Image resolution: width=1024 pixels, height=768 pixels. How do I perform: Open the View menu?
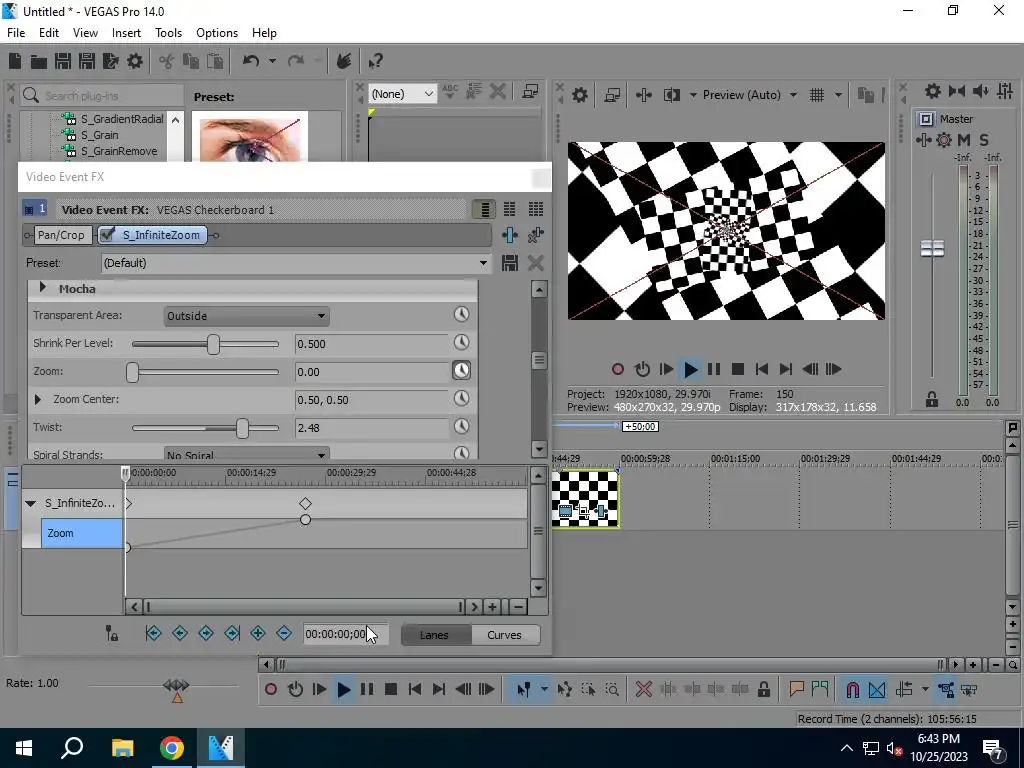coord(86,33)
